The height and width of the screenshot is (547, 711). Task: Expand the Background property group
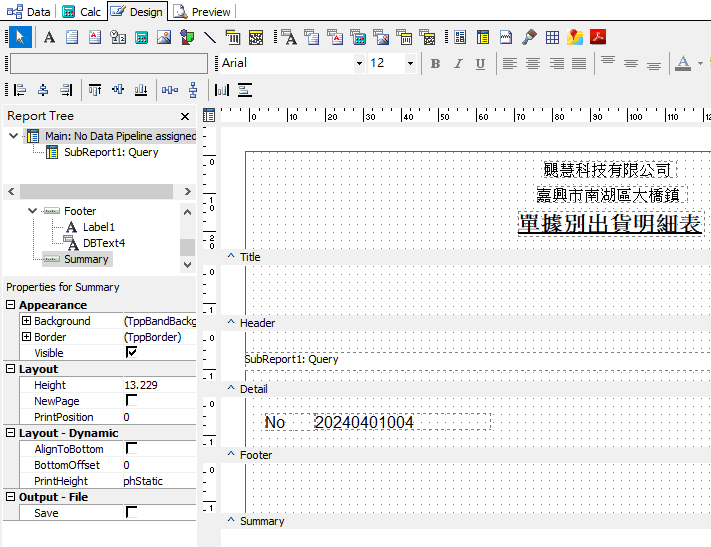pyautogui.click(x=26, y=321)
